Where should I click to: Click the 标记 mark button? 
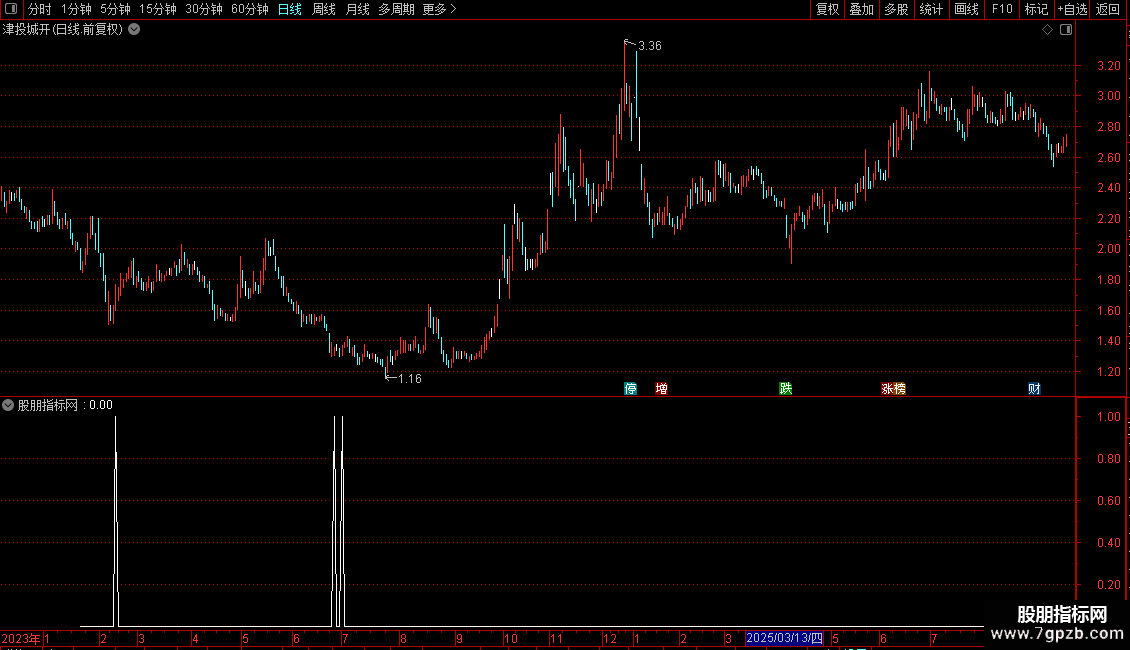[1036, 9]
